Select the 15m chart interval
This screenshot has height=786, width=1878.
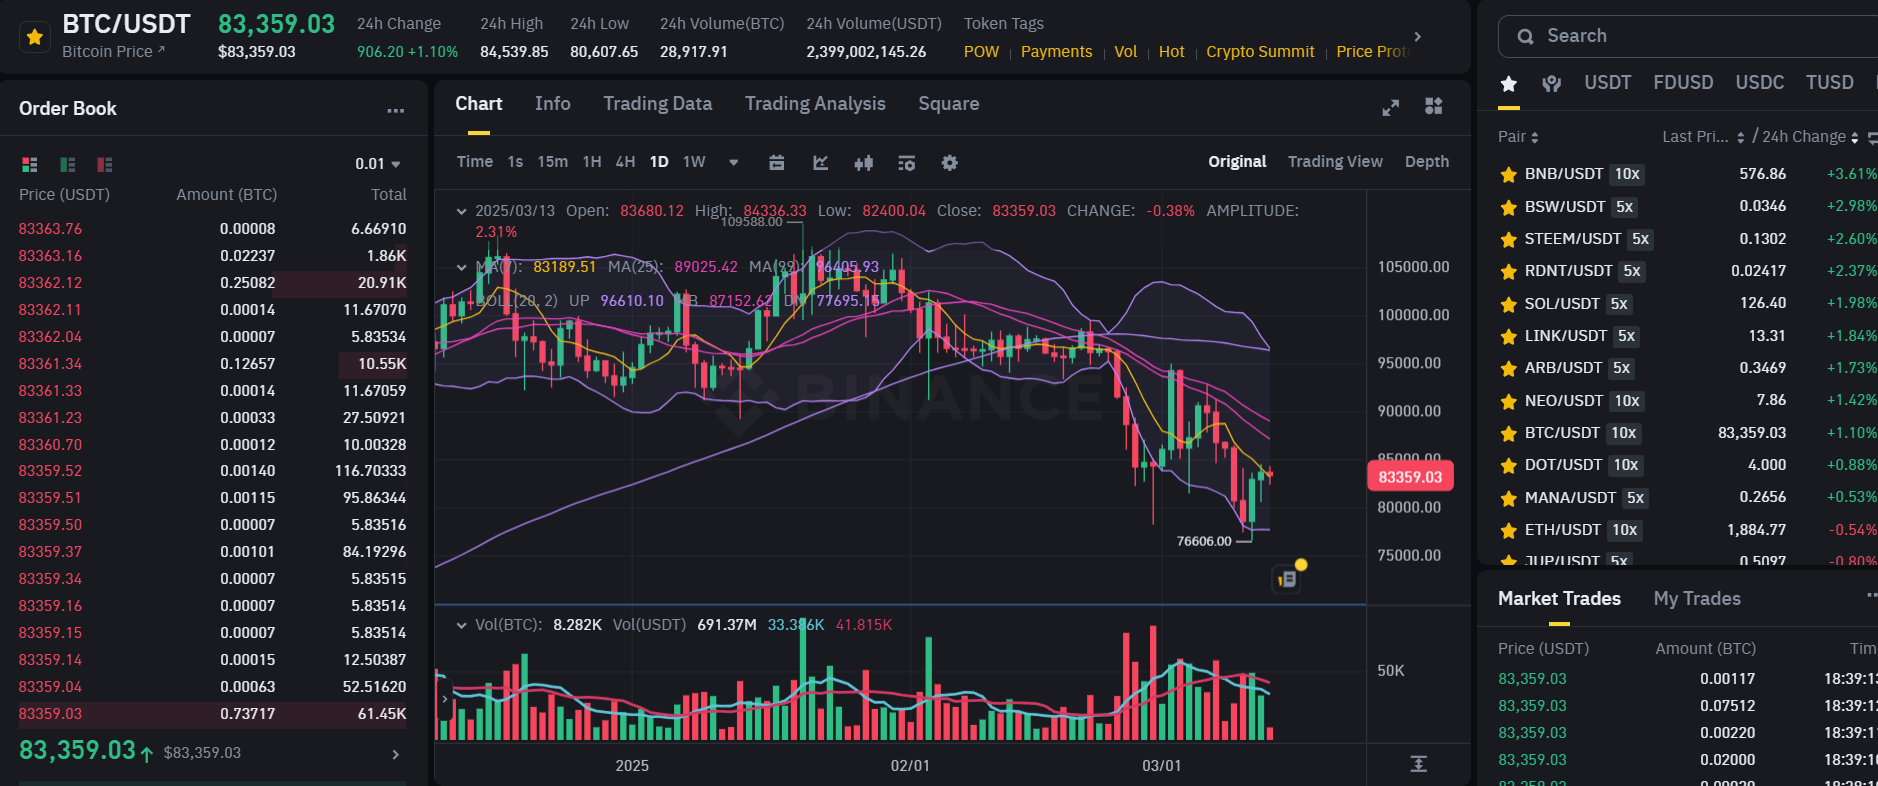553,162
